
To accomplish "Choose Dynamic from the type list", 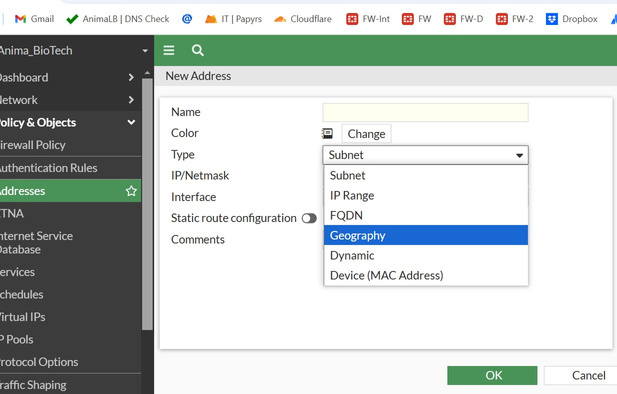I will coord(426,255).
